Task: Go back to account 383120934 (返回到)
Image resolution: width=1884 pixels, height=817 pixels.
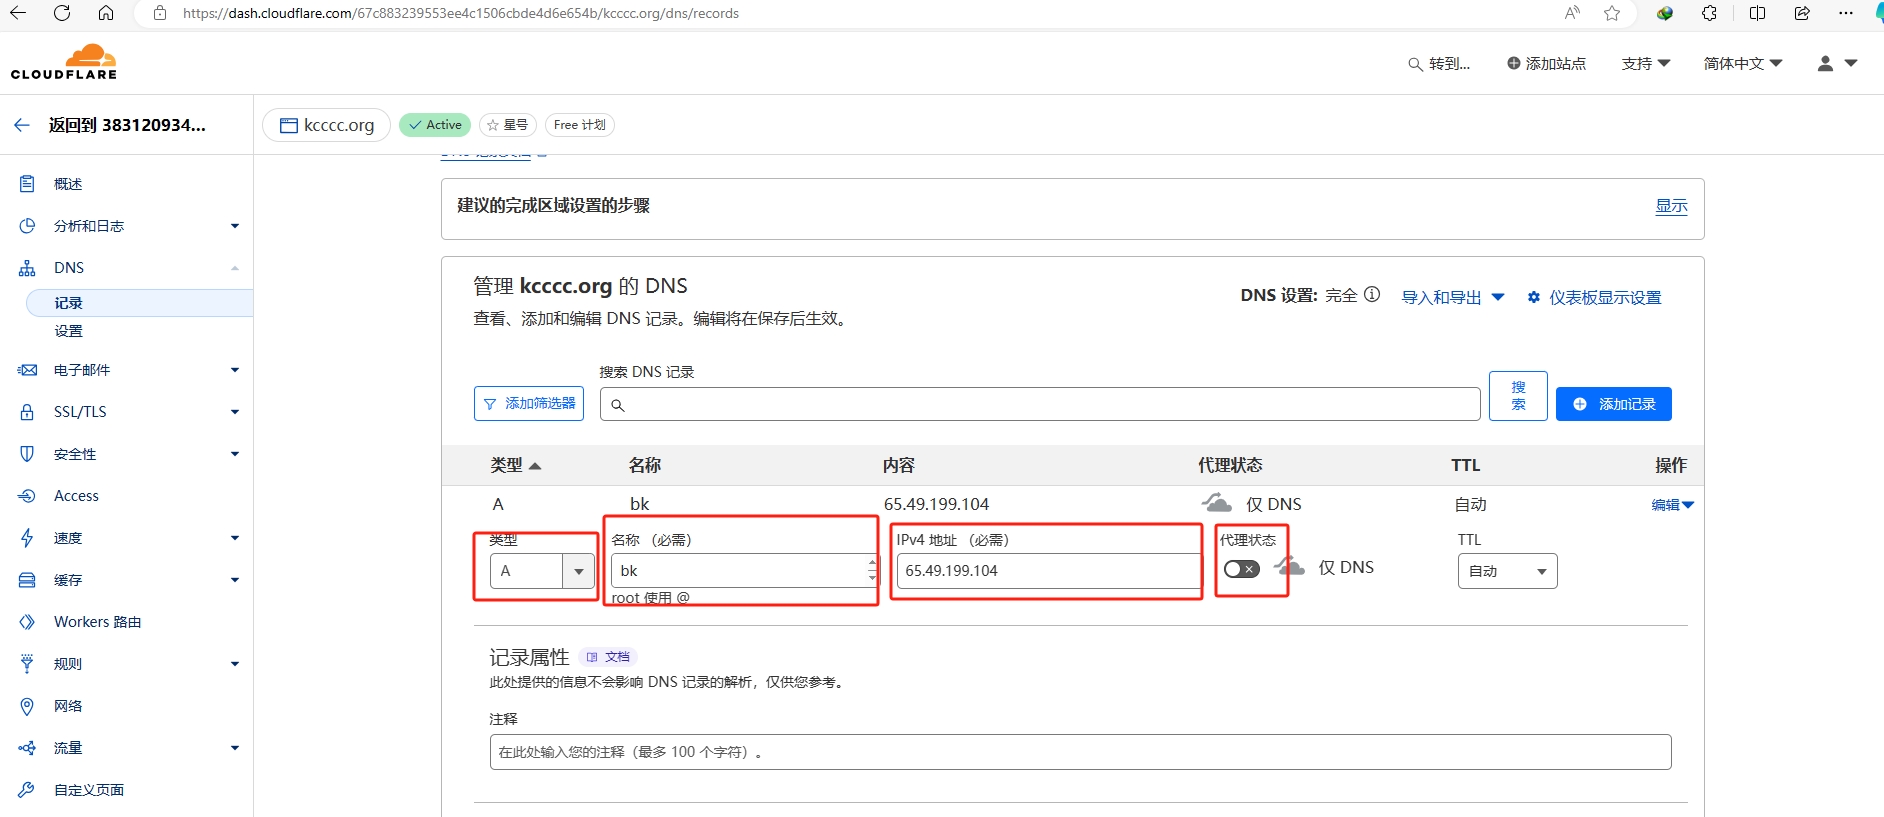Action: [x=110, y=125]
